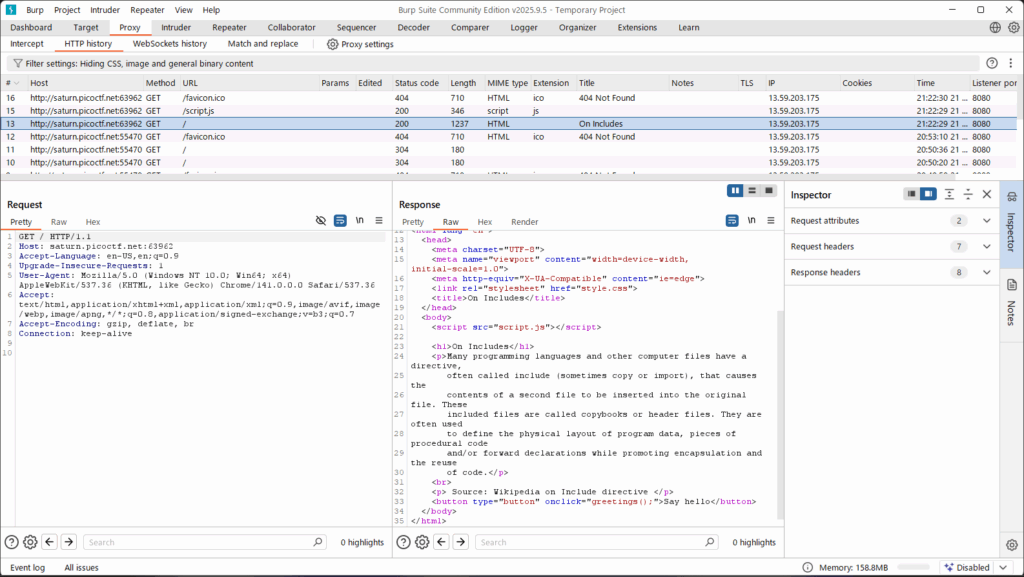Click the filter funnel icon in the filter bar
Image resolution: width=1024 pixels, height=577 pixels.
pos(17,63)
